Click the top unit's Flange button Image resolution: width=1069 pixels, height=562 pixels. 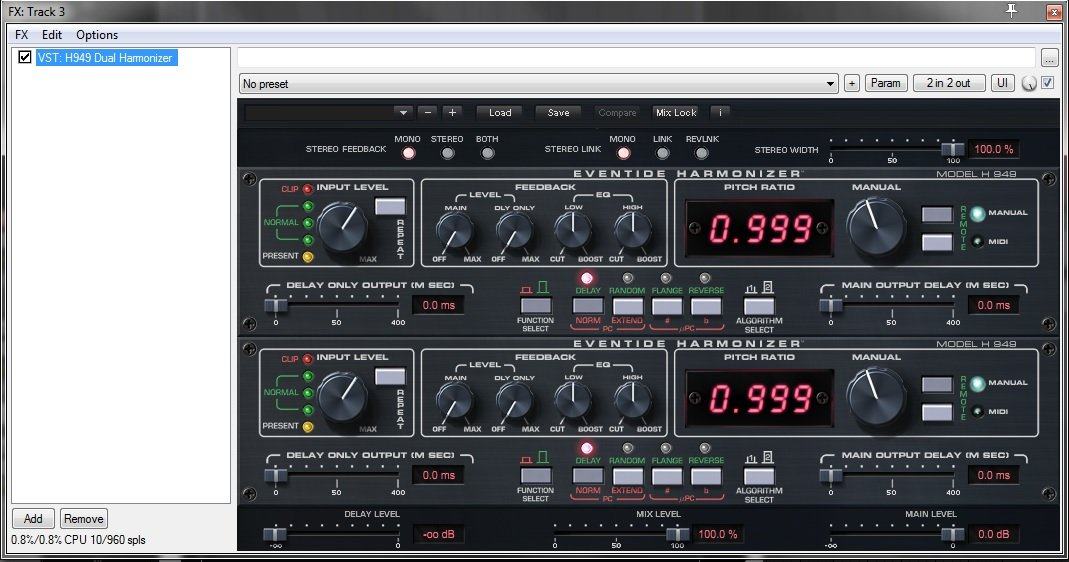(x=666, y=306)
